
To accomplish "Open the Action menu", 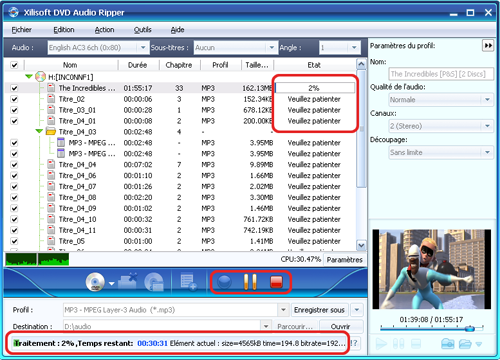I will pyautogui.click(x=104, y=30).
